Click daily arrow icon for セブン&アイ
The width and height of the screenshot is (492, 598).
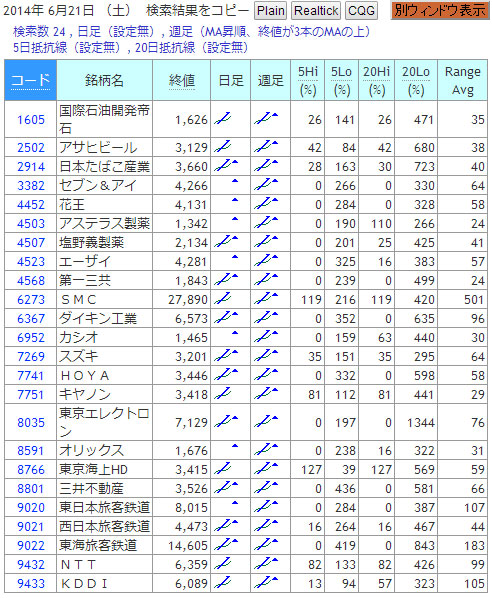pyautogui.click(x=235, y=181)
